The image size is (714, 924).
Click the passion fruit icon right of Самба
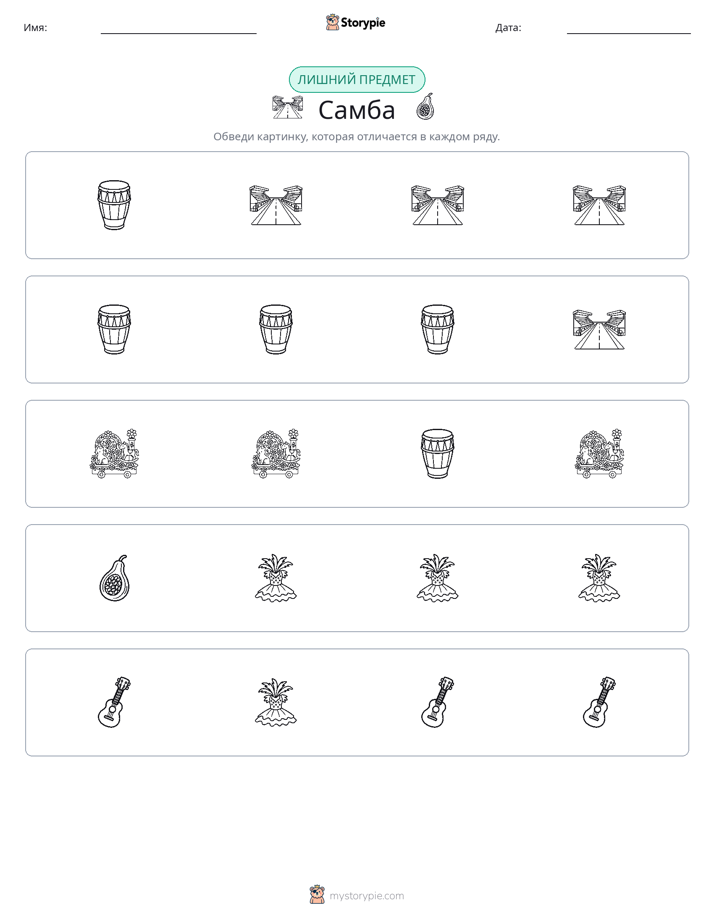point(425,107)
